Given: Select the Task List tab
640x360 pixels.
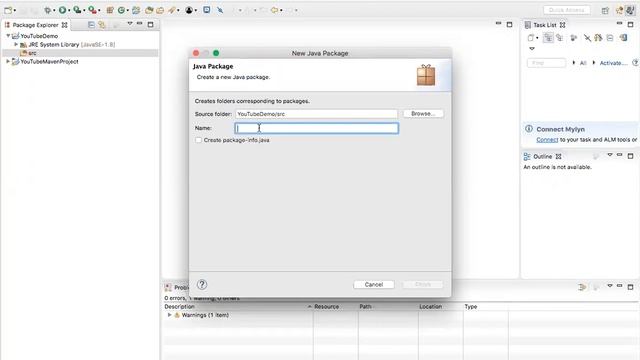Looking at the screenshot, I should coord(544,25).
